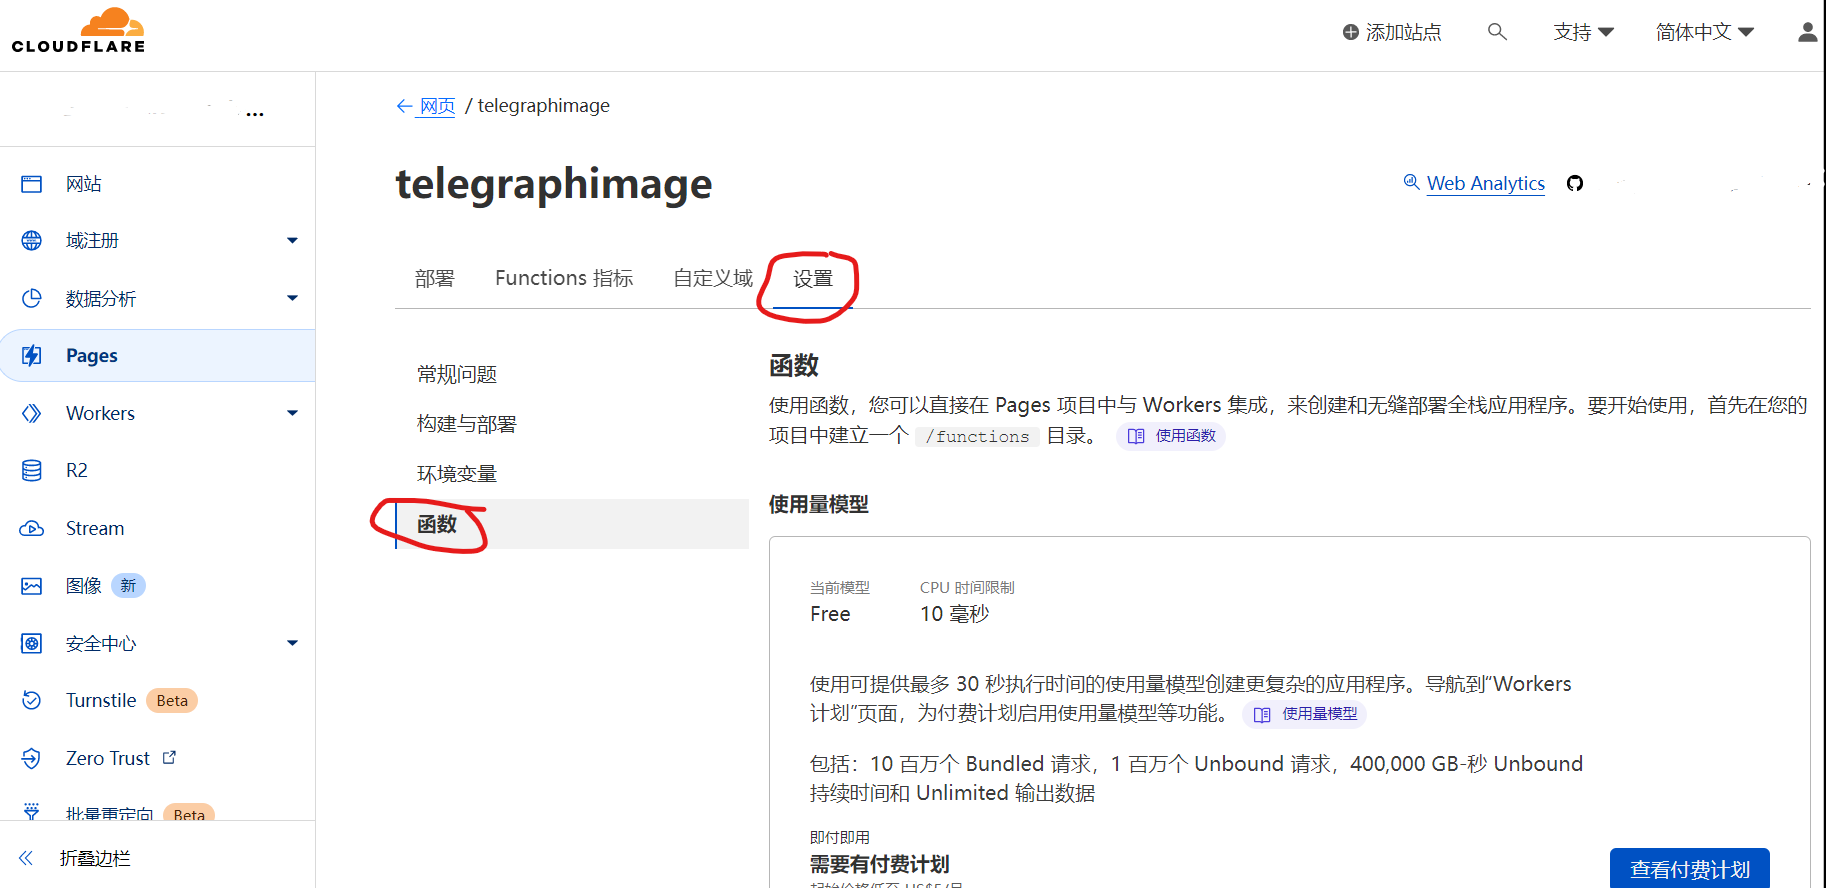Collapse sidebar using double chevron icon
Image resolution: width=1826 pixels, height=888 pixels.
[26, 858]
